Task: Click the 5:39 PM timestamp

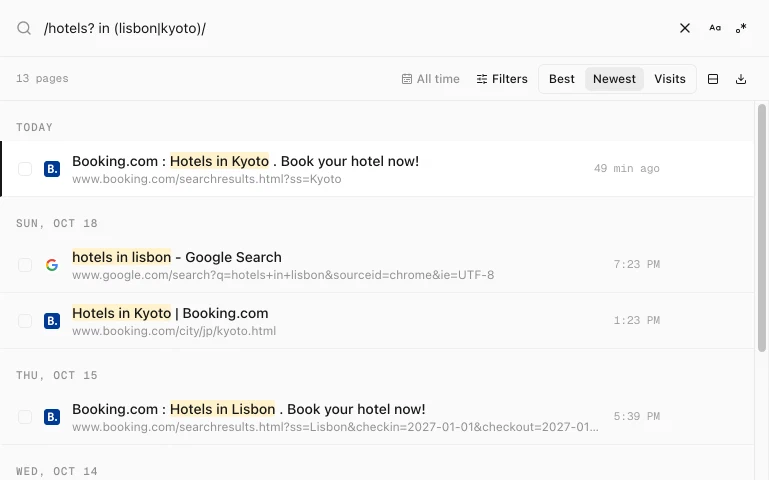Action: coord(637,417)
